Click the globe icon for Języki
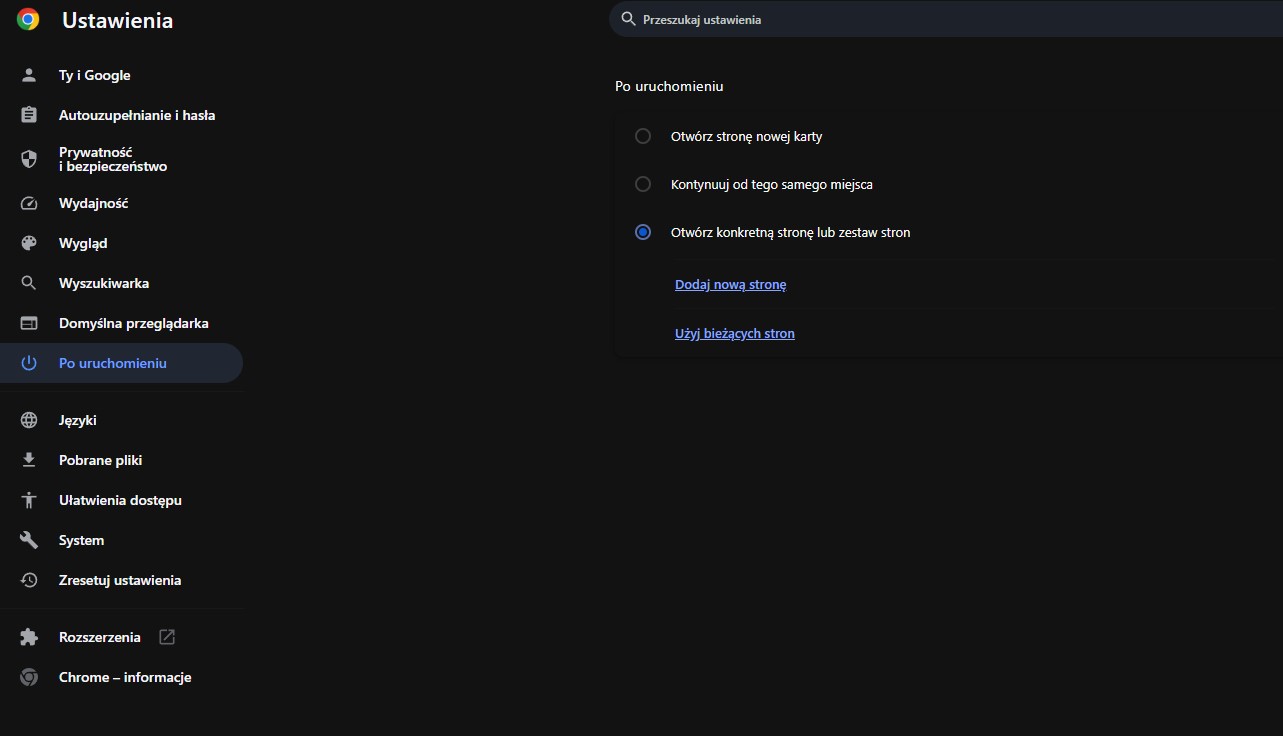 [29, 420]
